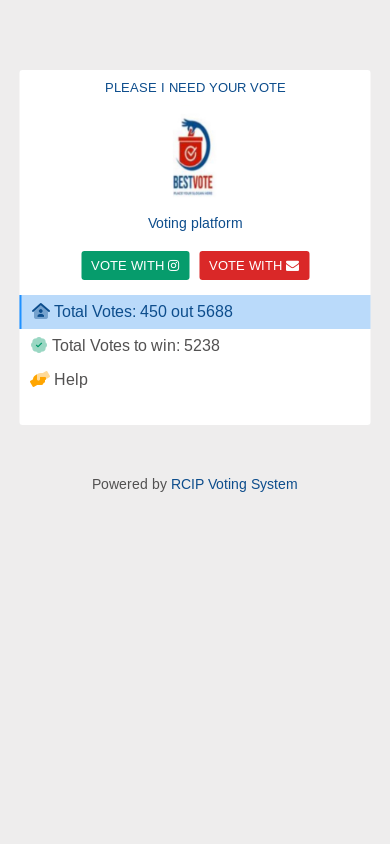Click the VOTE WITH label on red button
This screenshot has width=390, height=844.
click(246, 265)
